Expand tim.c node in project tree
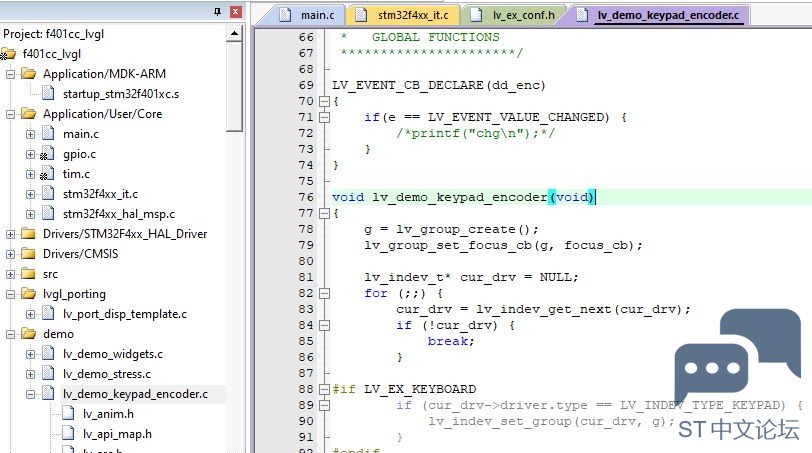 31,174
